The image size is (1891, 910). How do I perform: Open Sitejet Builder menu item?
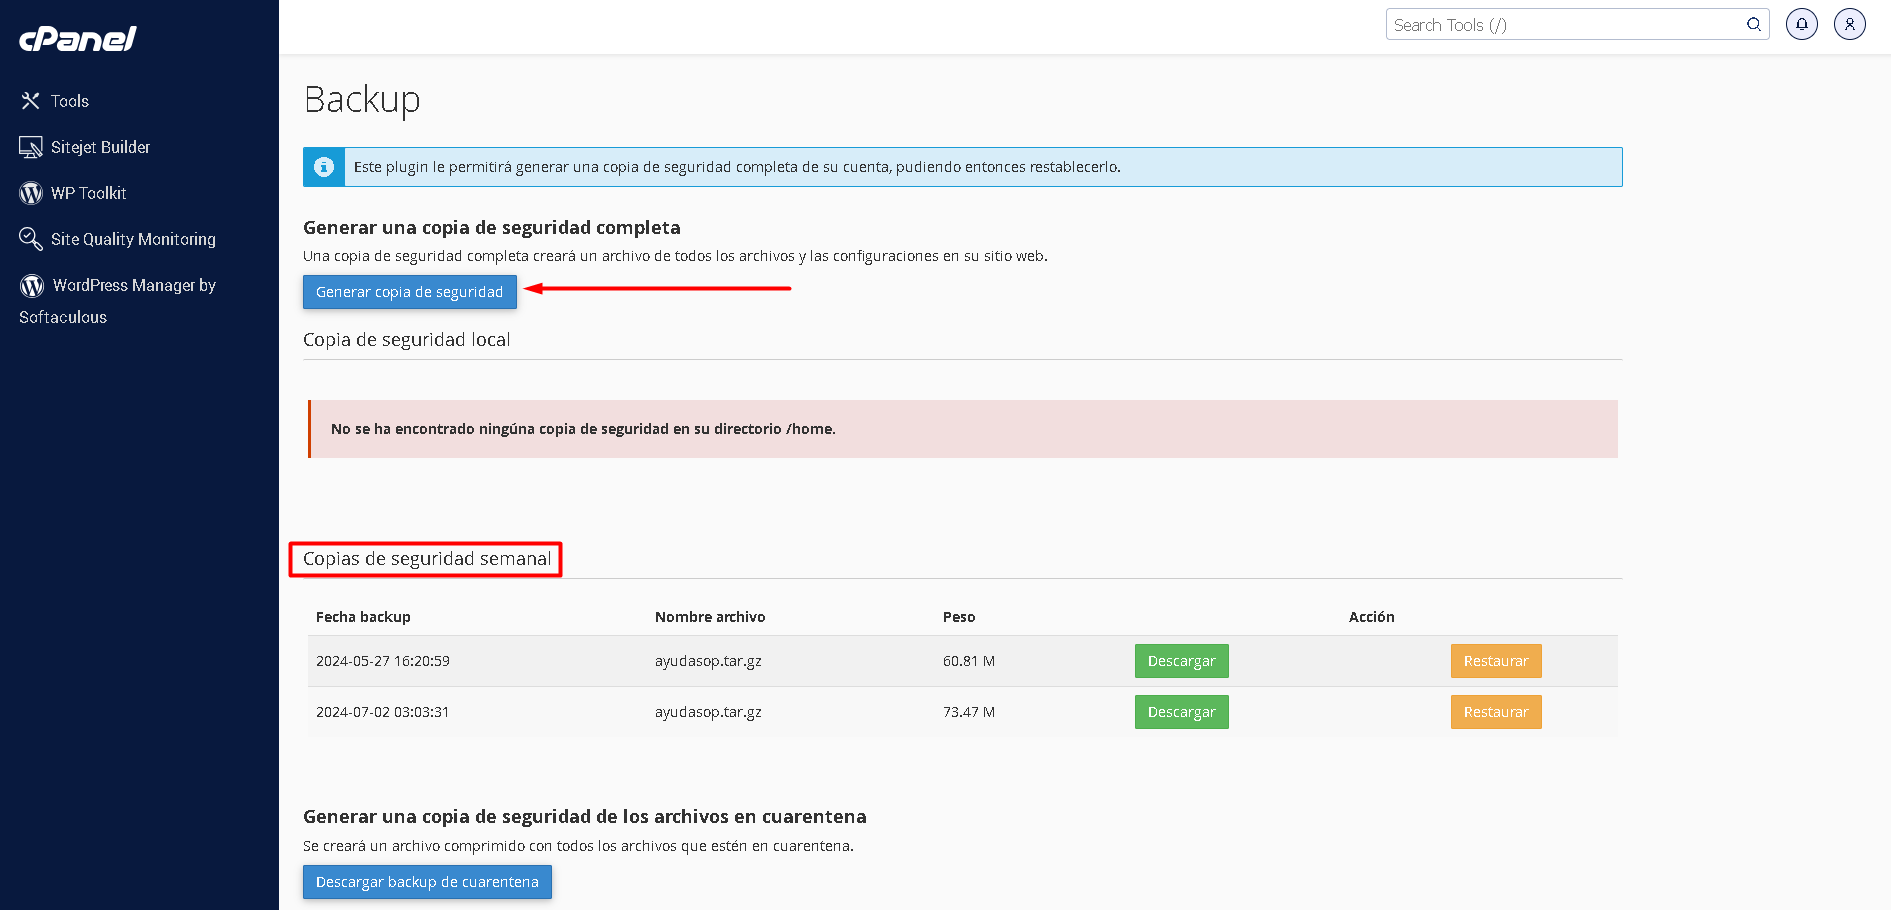click(101, 147)
